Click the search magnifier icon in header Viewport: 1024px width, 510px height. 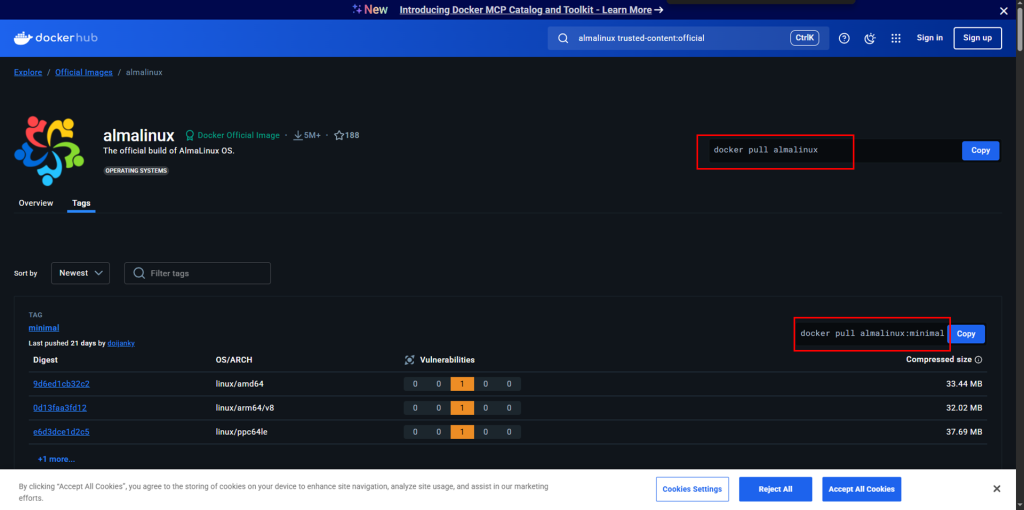click(563, 39)
